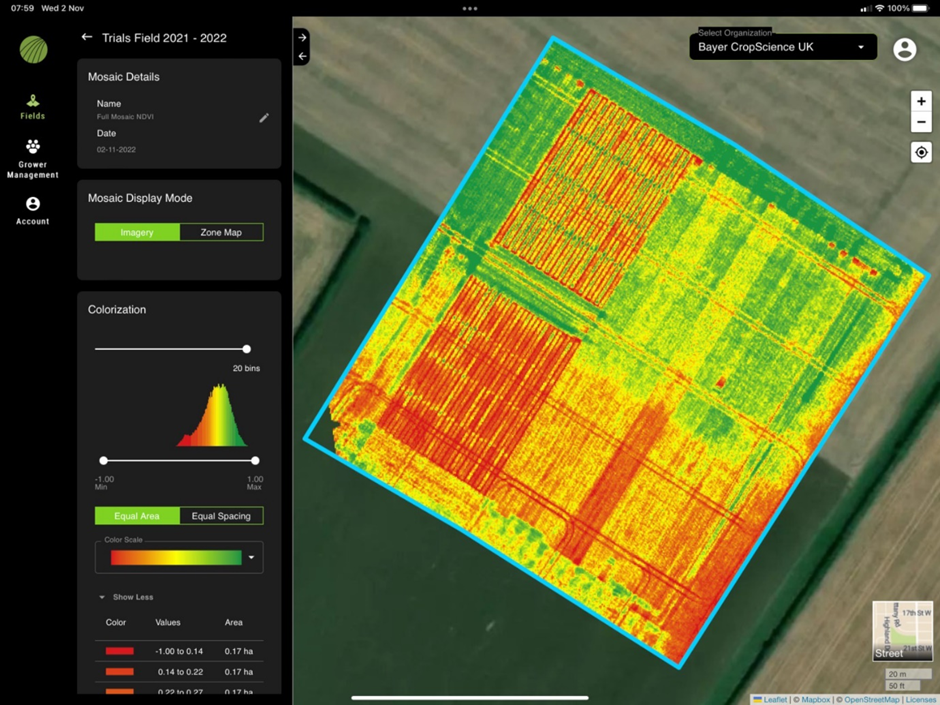940x705 pixels.
Task: Open the OpenStreetMap attribution link
Action: (x=872, y=700)
